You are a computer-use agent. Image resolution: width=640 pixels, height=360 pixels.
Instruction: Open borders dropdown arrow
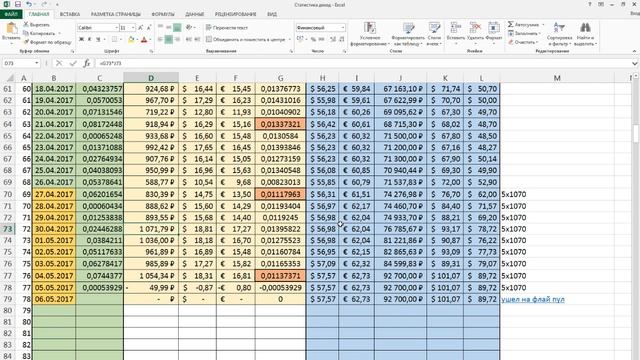tap(122, 39)
